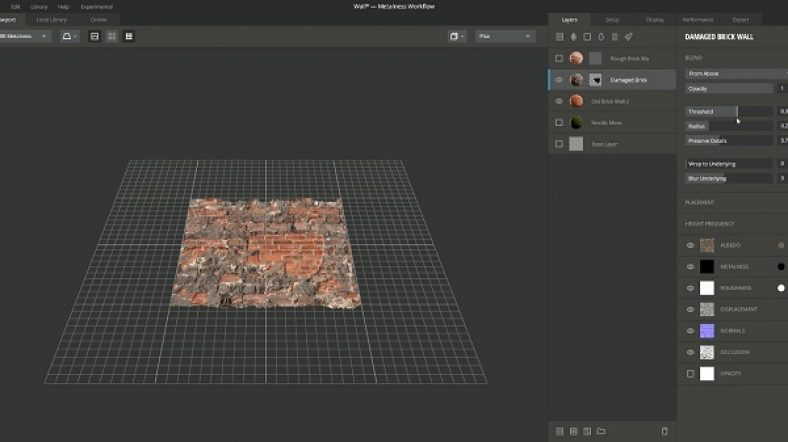This screenshot has height=442, width=788.
Task: Click the liquid drop icon above the layers
Action: [x=600, y=37]
